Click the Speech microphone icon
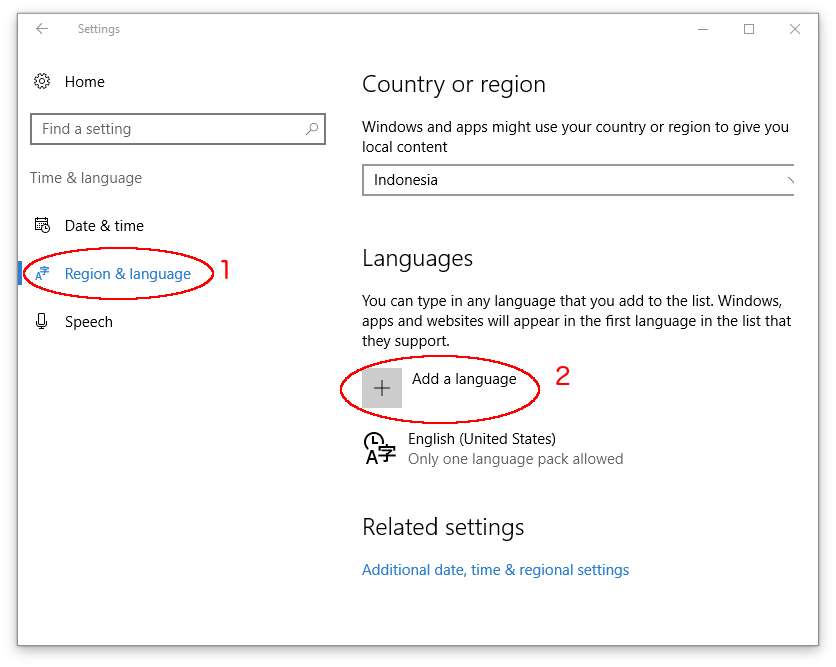The width and height of the screenshot is (836, 667). coord(42,322)
